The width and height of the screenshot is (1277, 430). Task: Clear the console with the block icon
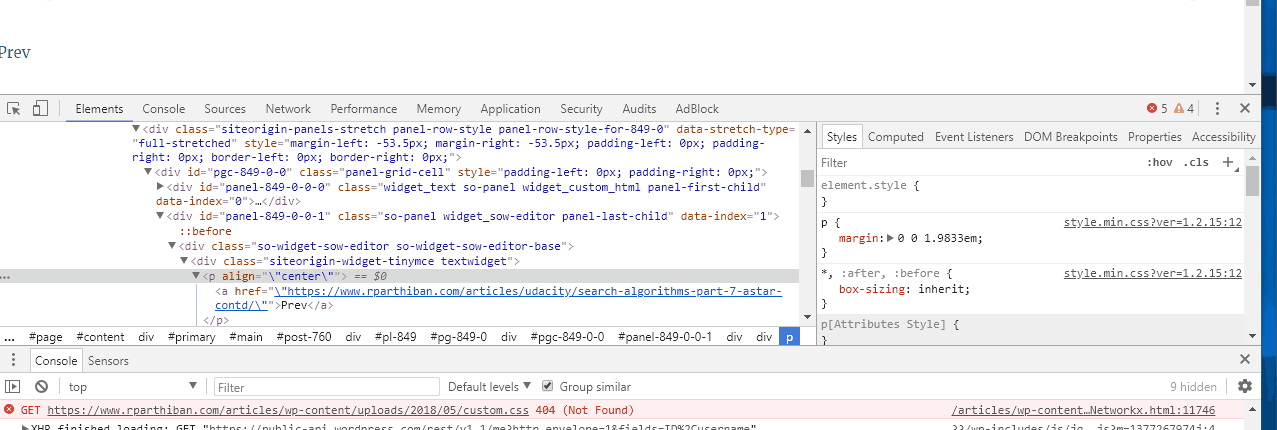(41, 386)
